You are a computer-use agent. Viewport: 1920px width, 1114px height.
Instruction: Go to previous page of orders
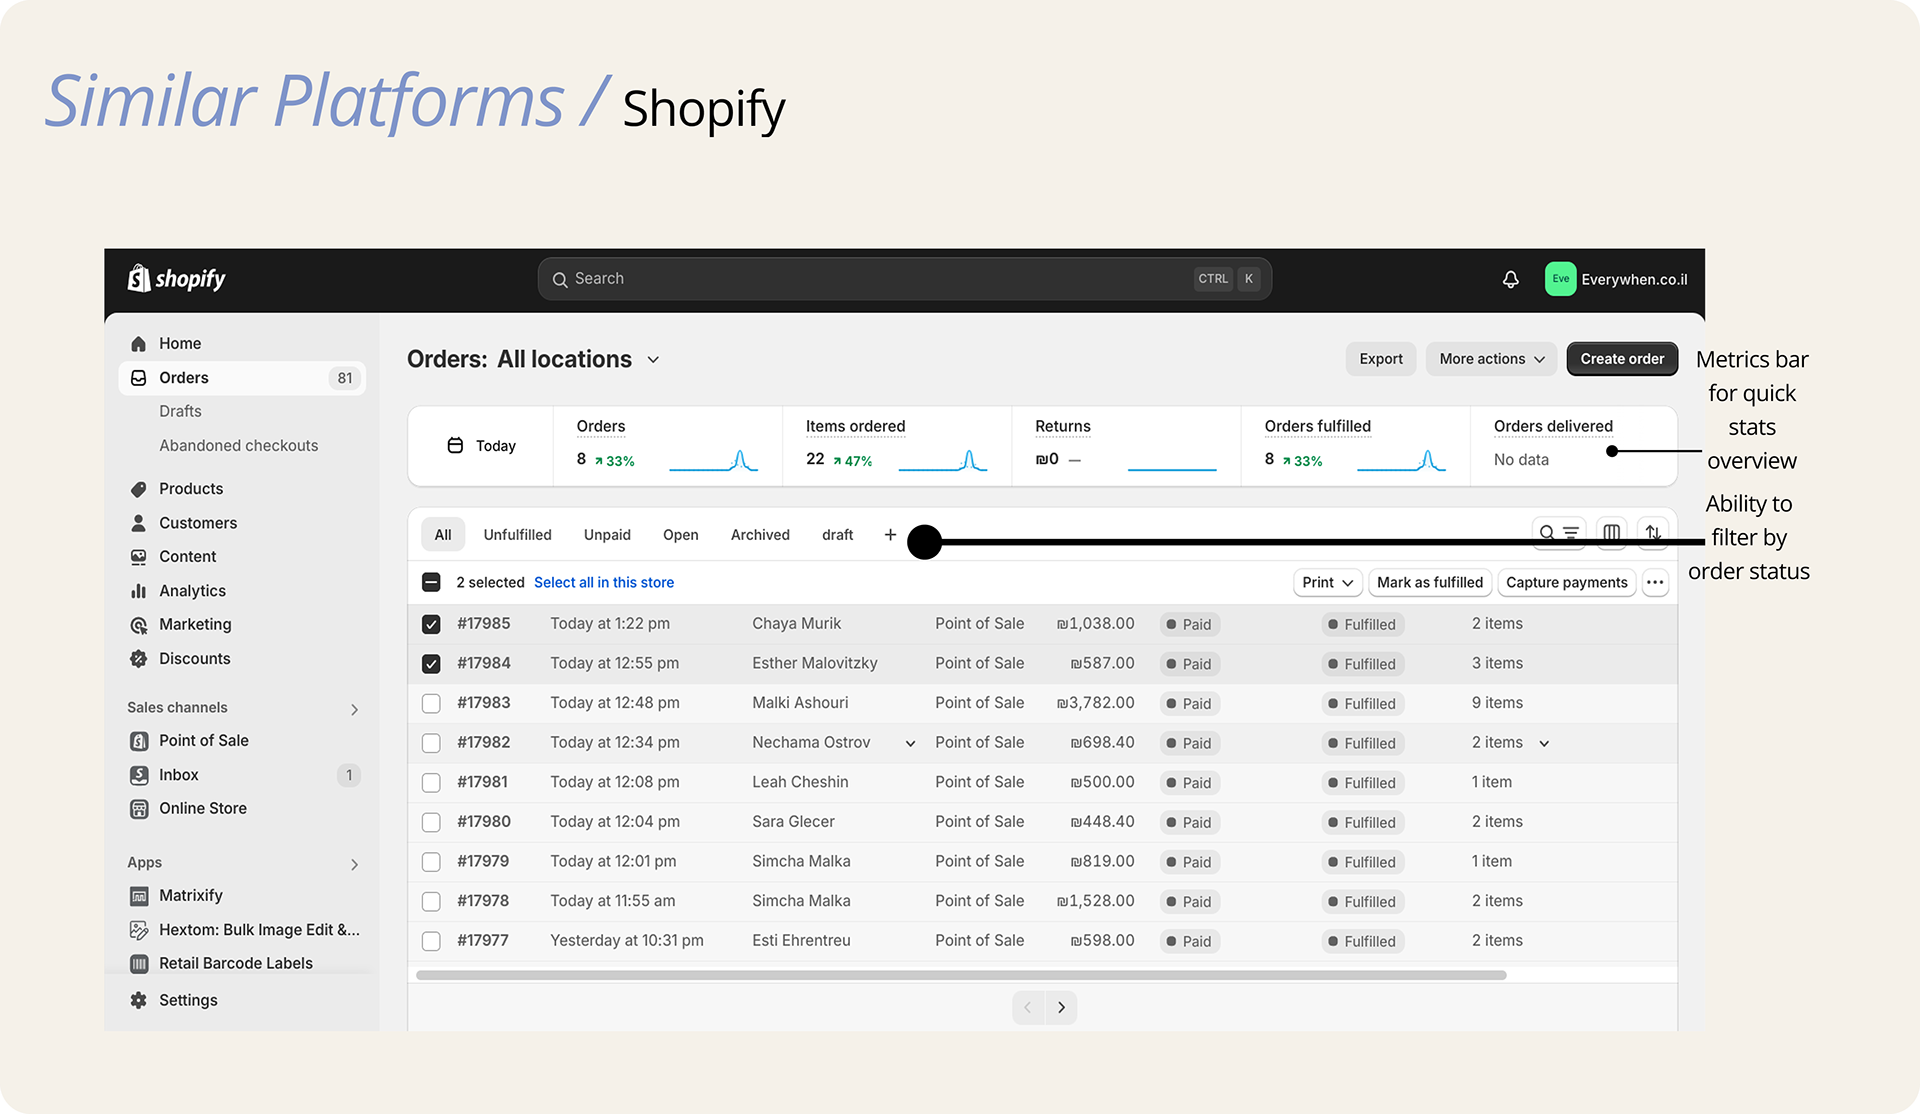click(1028, 1008)
